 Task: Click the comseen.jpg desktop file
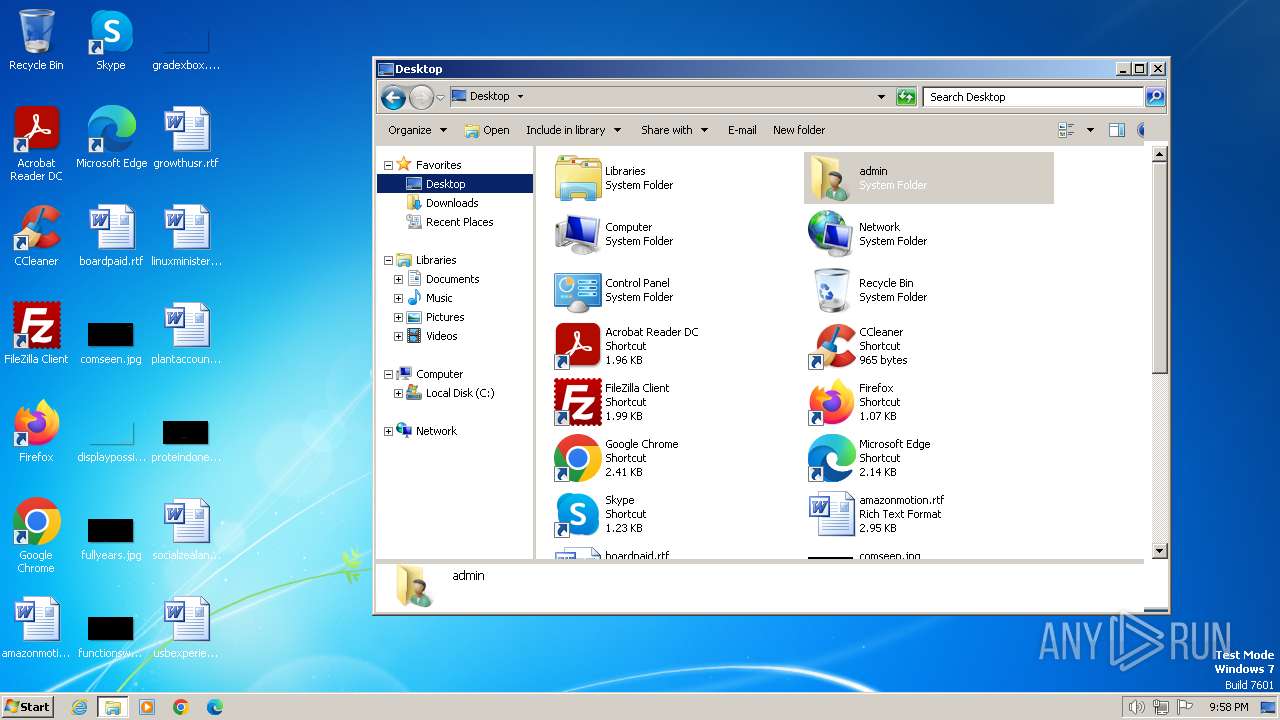pyautogui.click(x=111, y=340)
